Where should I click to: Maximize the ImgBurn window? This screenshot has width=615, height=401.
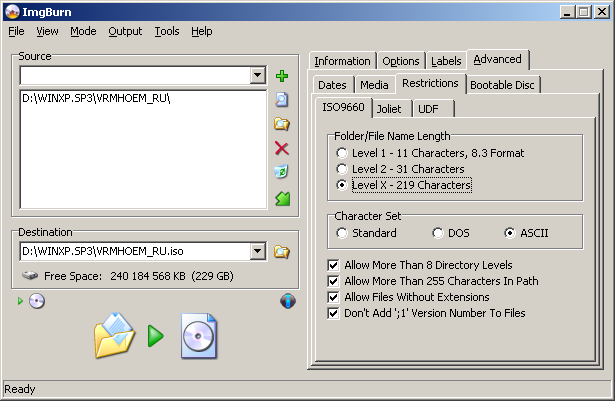[x=584, y=12]
